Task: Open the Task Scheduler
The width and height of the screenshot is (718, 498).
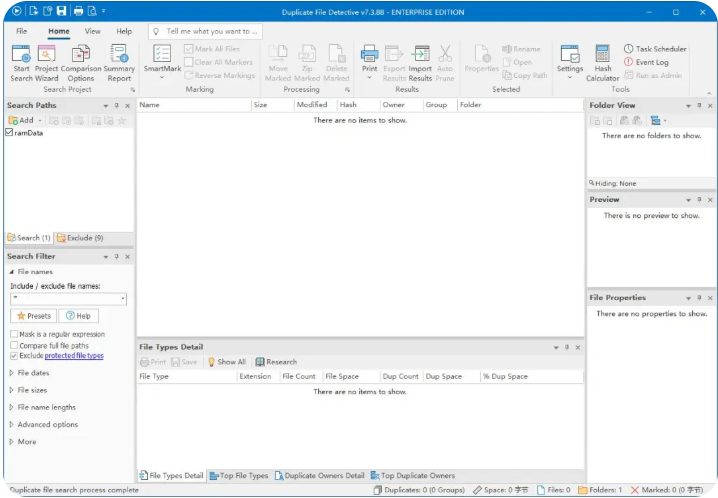Action: 655,49
